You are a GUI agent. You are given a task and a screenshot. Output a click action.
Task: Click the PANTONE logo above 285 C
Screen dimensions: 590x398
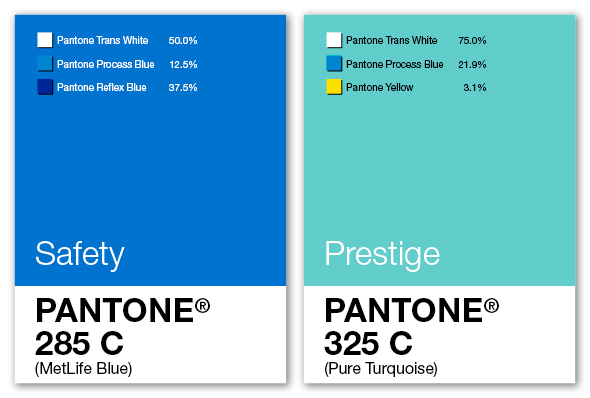click(x=123, y=310)
